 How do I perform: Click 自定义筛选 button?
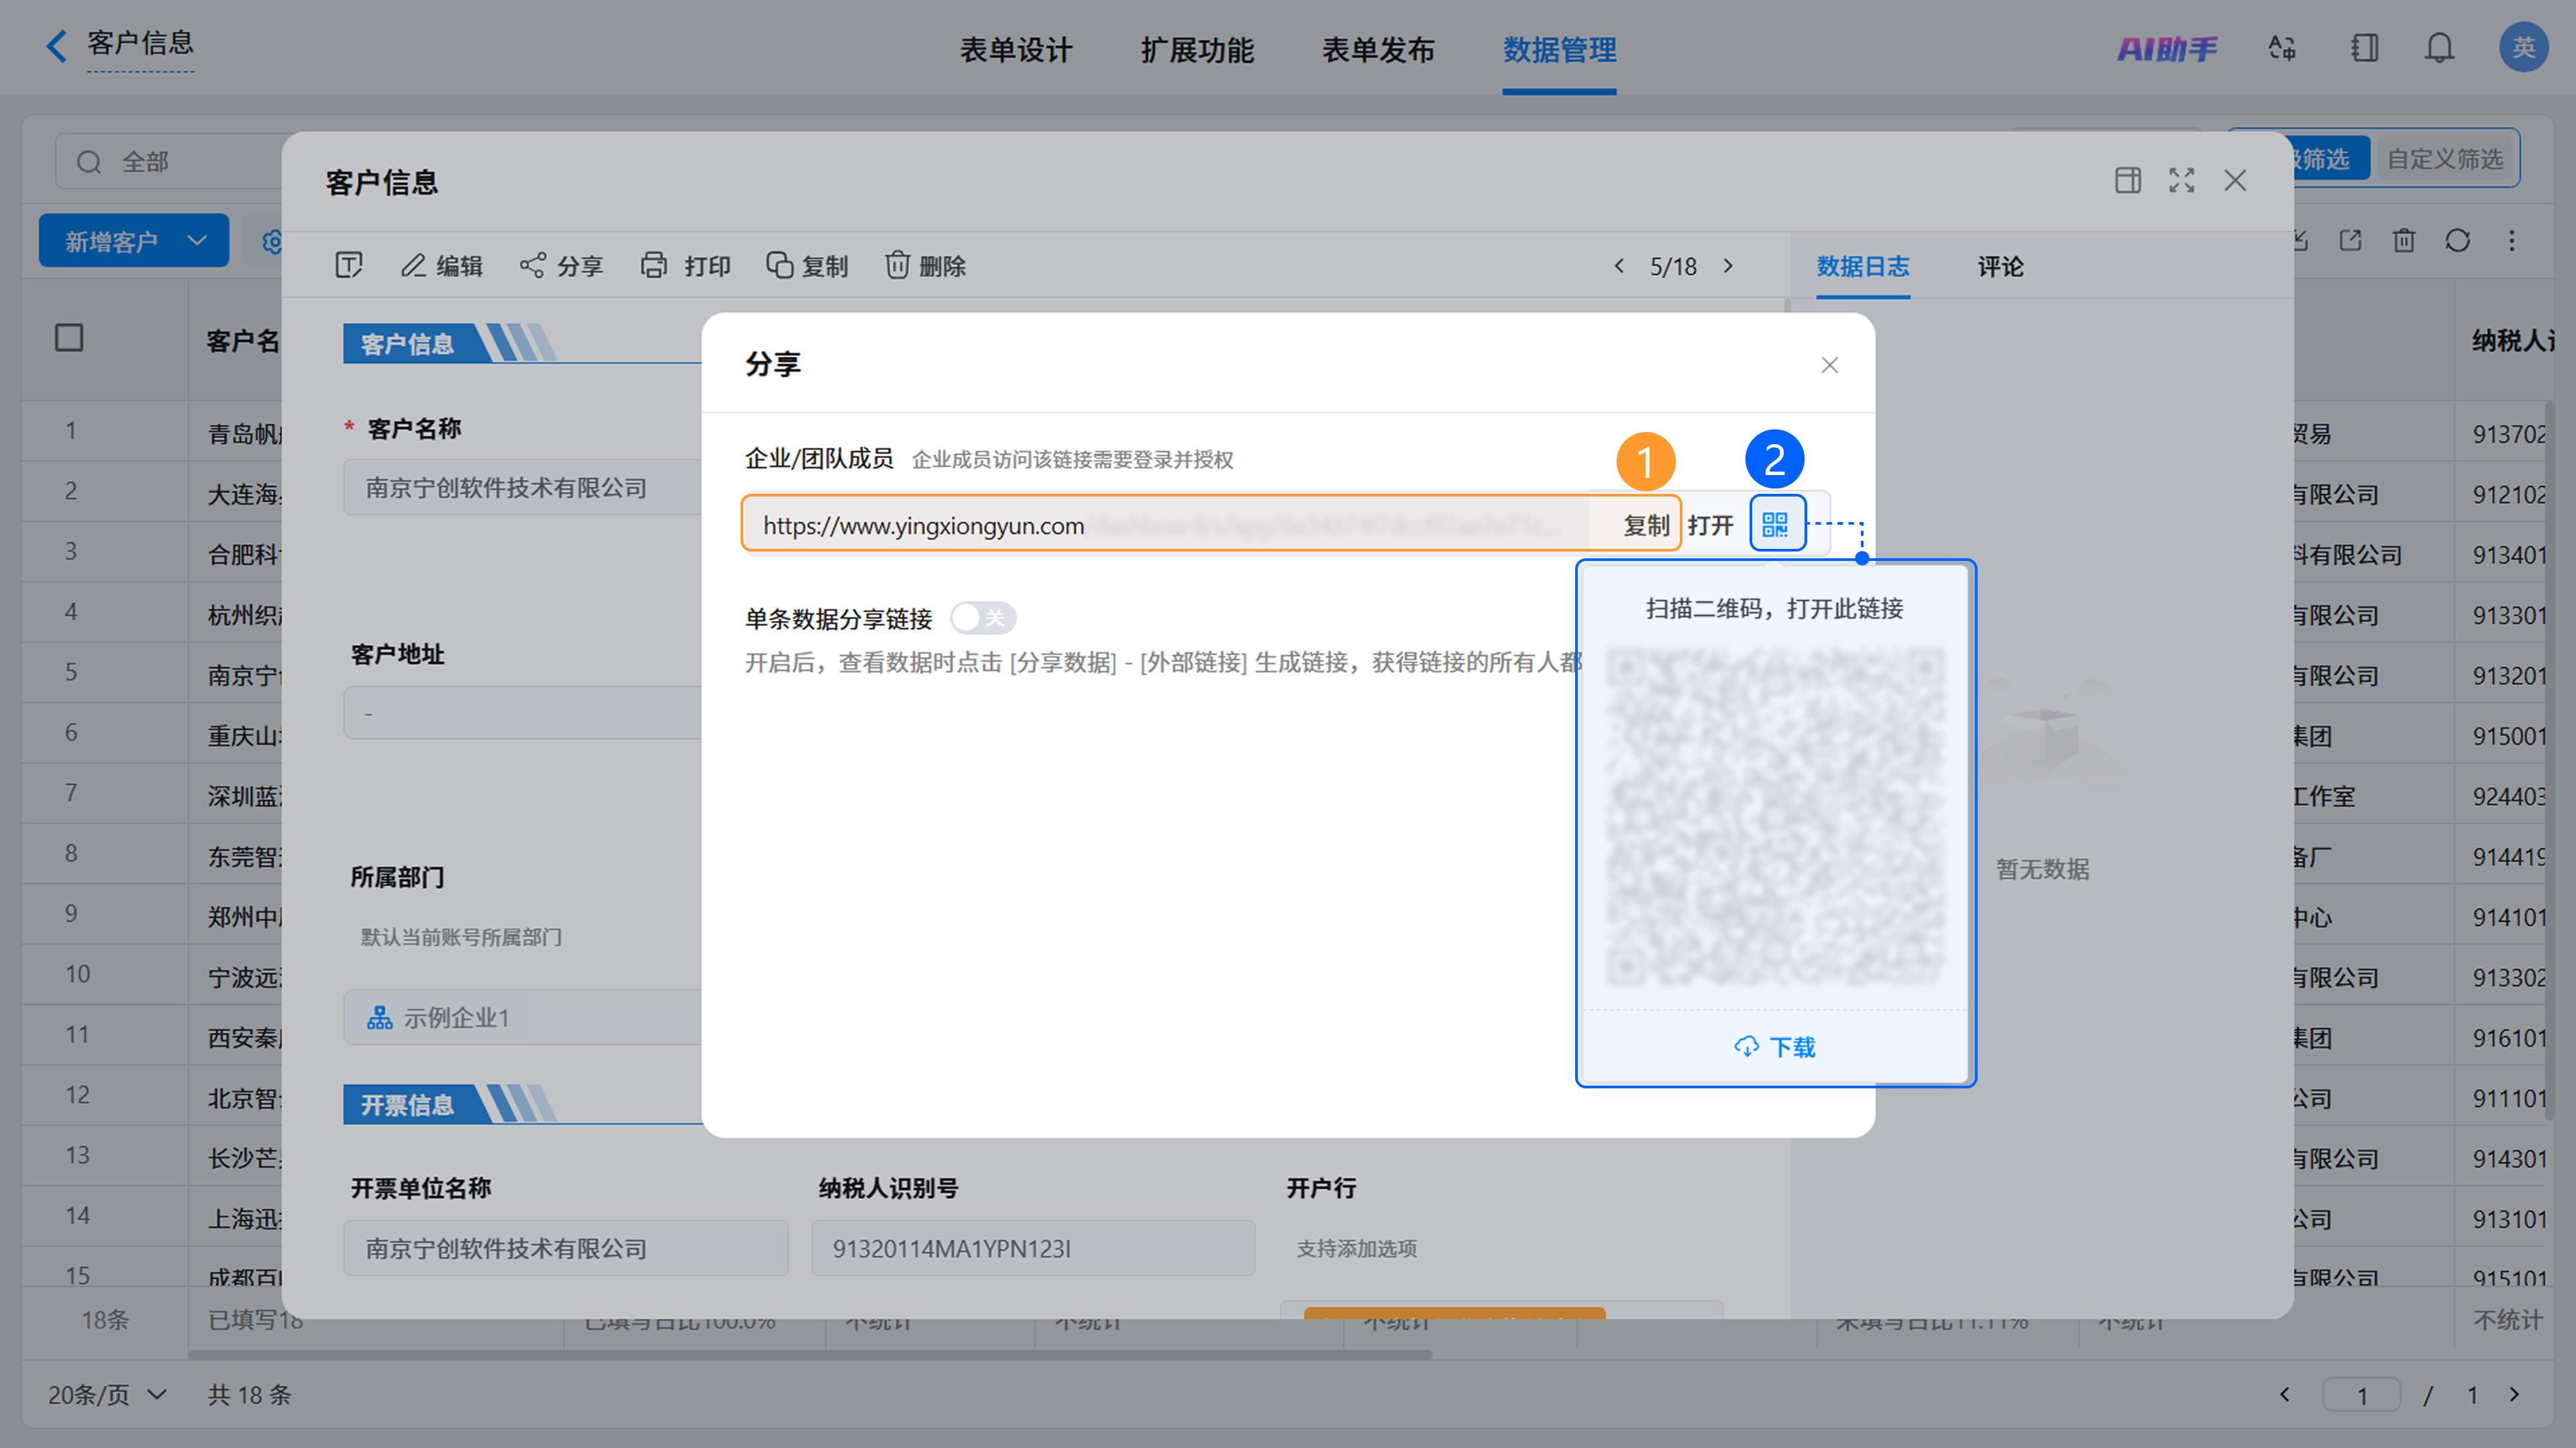coord(2445,159)
